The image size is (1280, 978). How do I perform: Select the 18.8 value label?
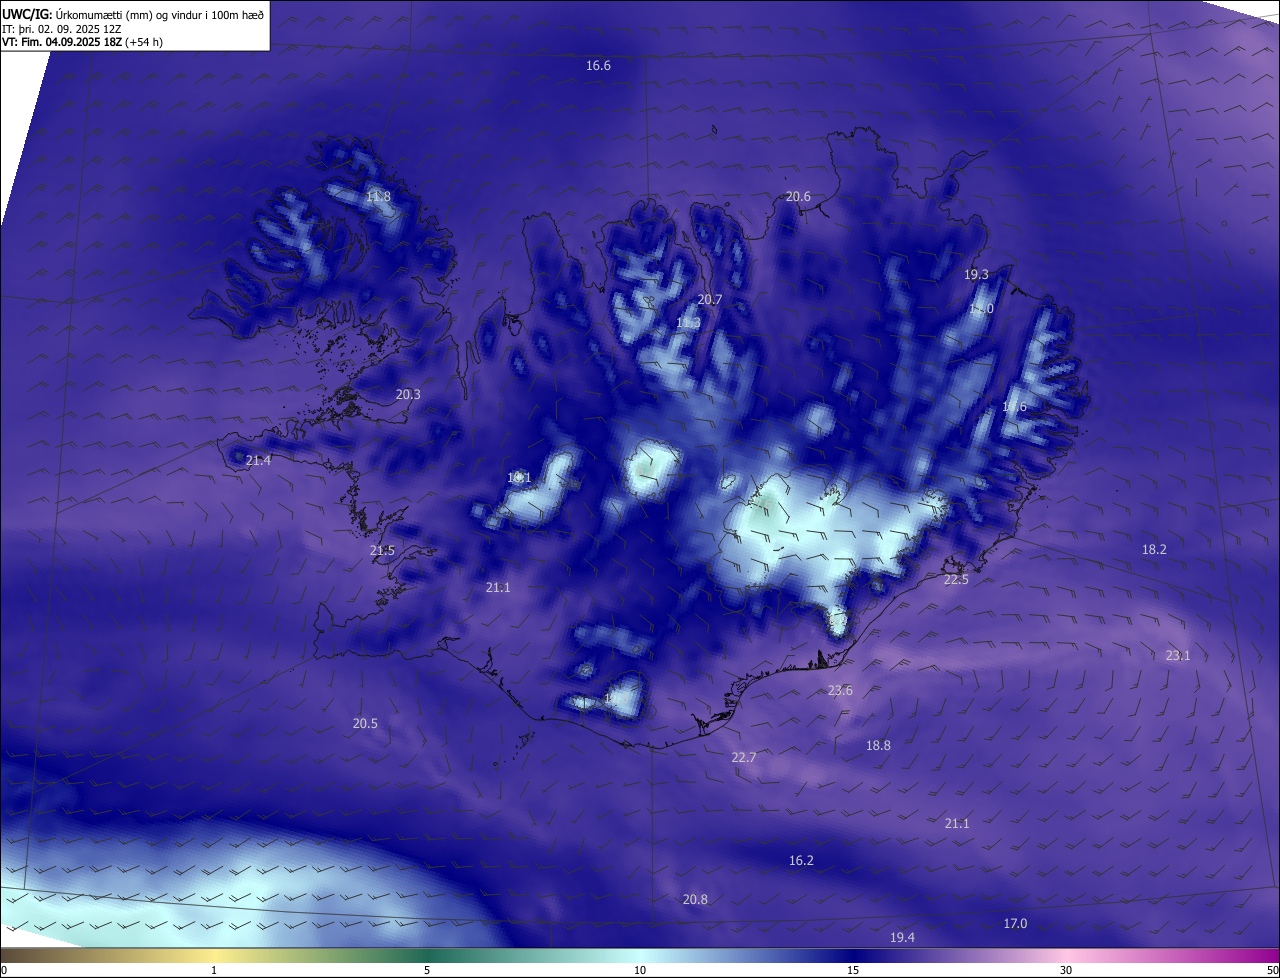tap(878, 745)
